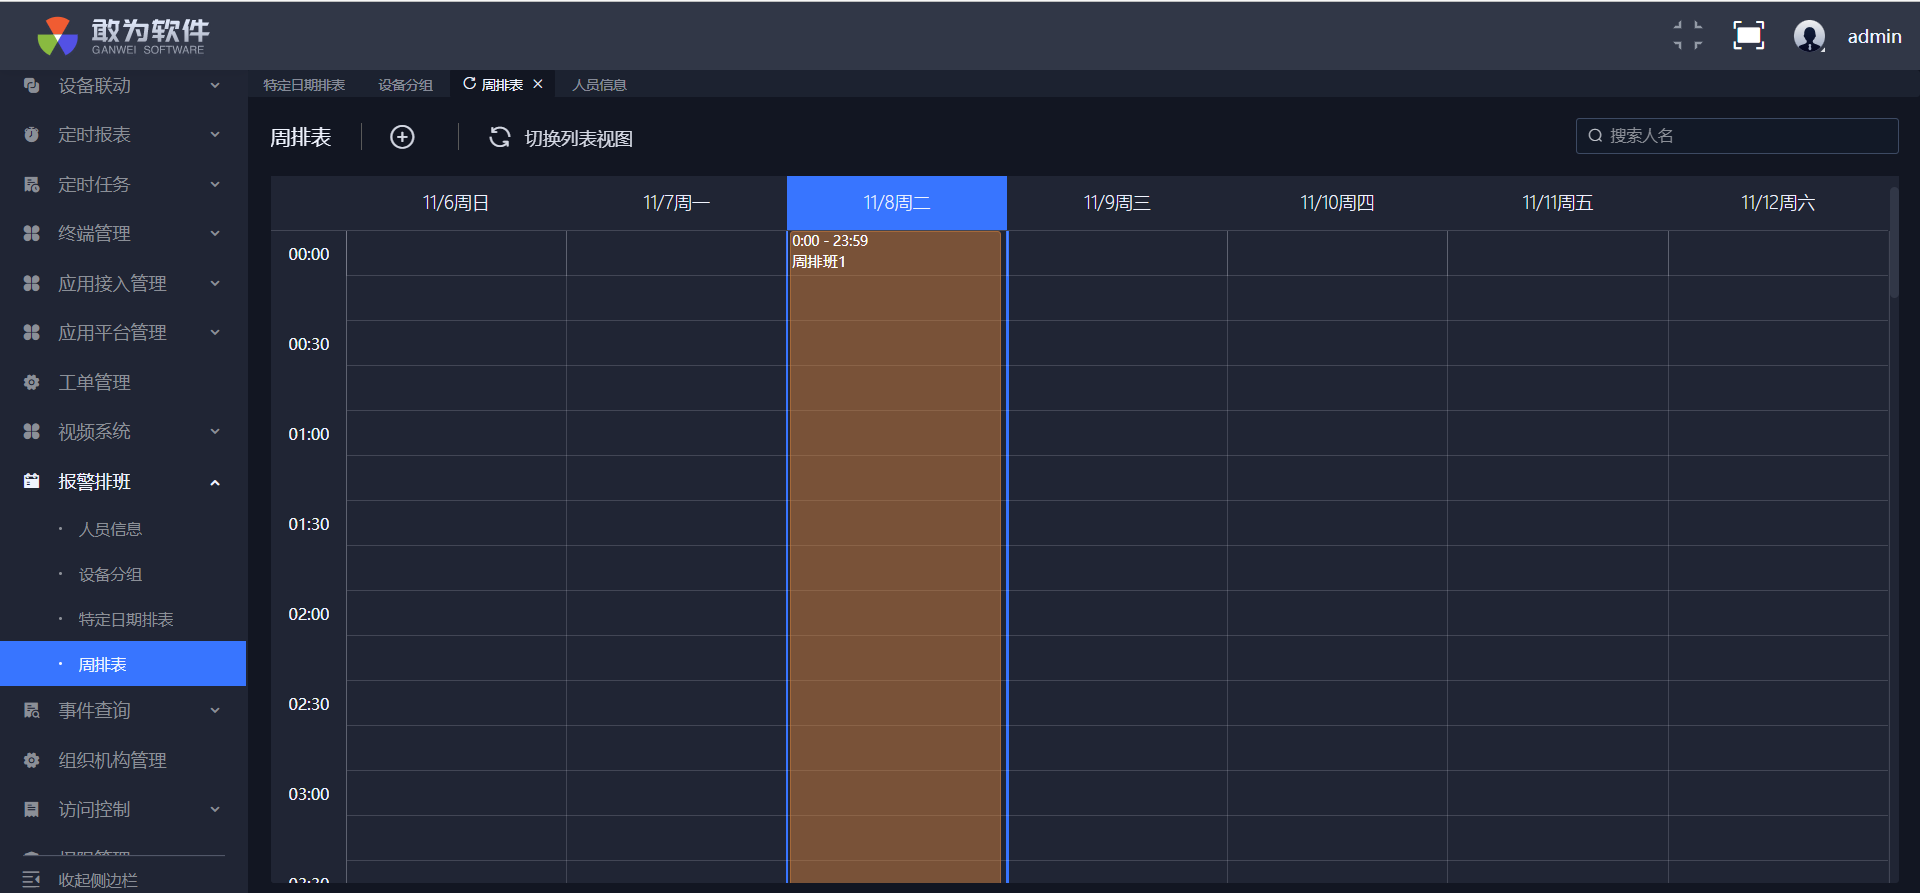Click 切换列表视图 to switch view
The image size is (1920, 893).
click(578, 138)
